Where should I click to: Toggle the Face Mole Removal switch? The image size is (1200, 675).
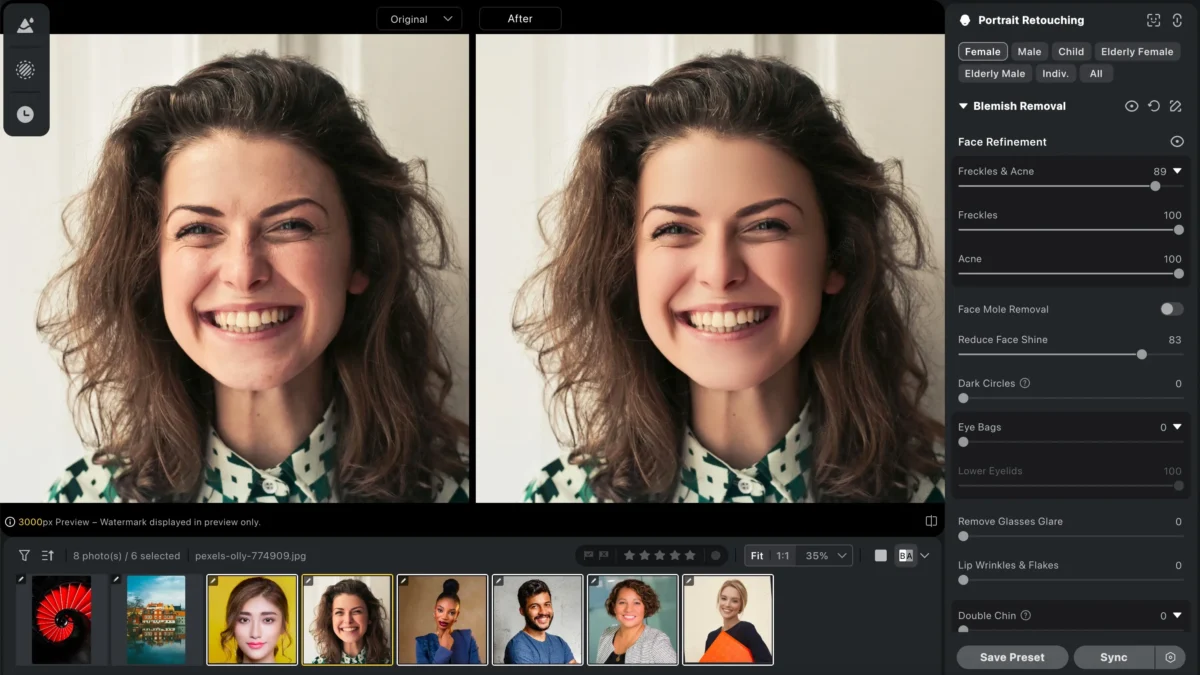pos(1171,309)
